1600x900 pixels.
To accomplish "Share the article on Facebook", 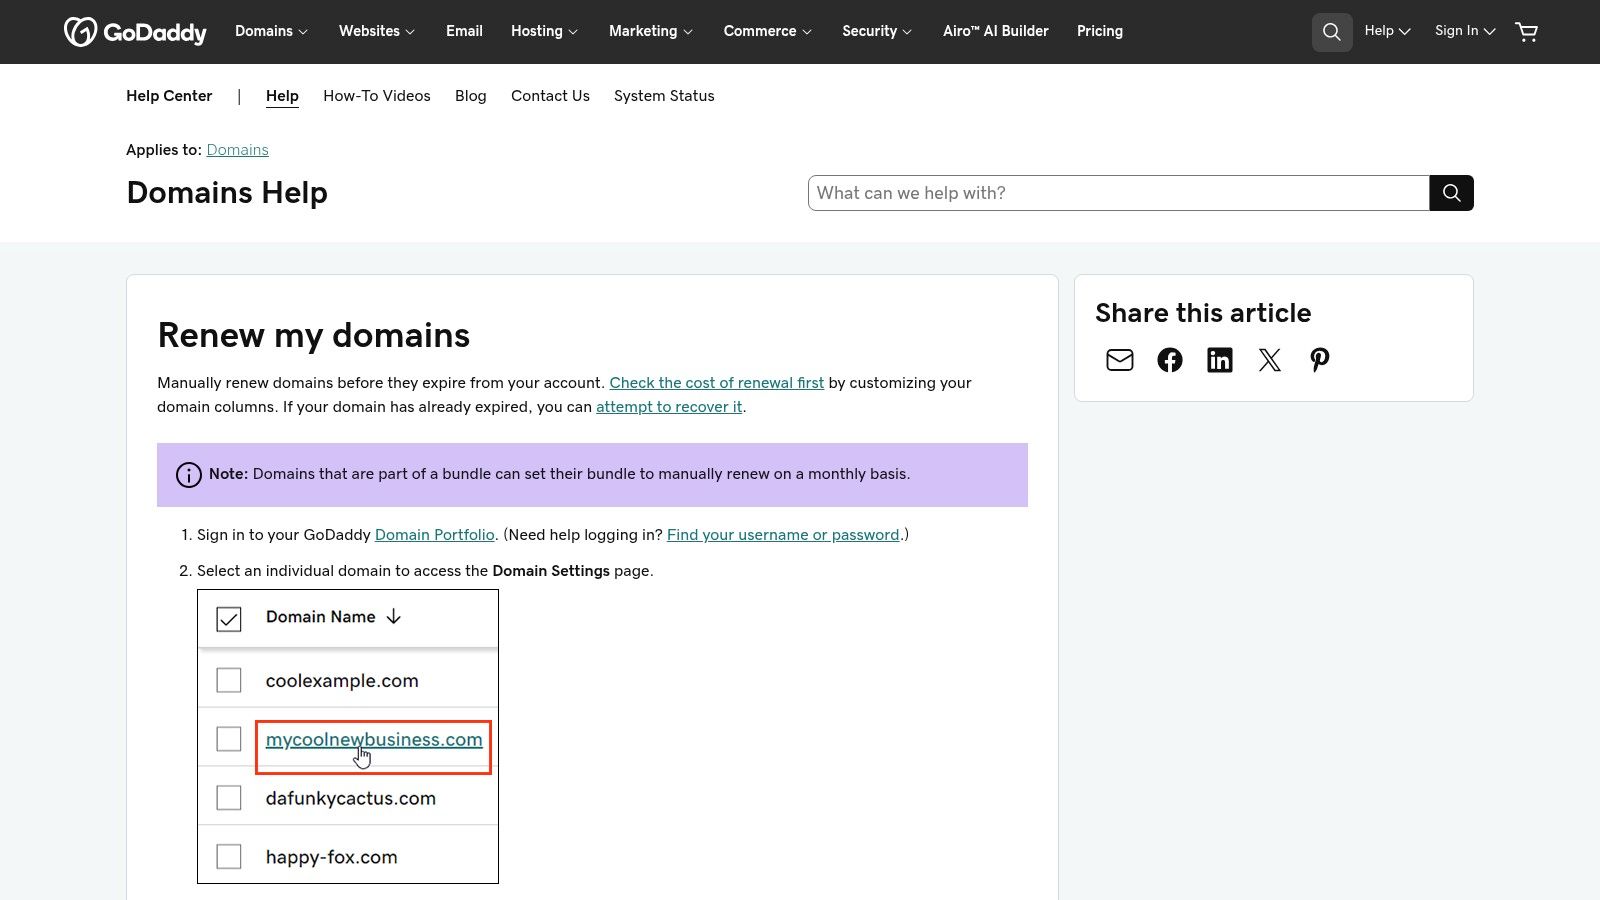I will click(1169, 360).
